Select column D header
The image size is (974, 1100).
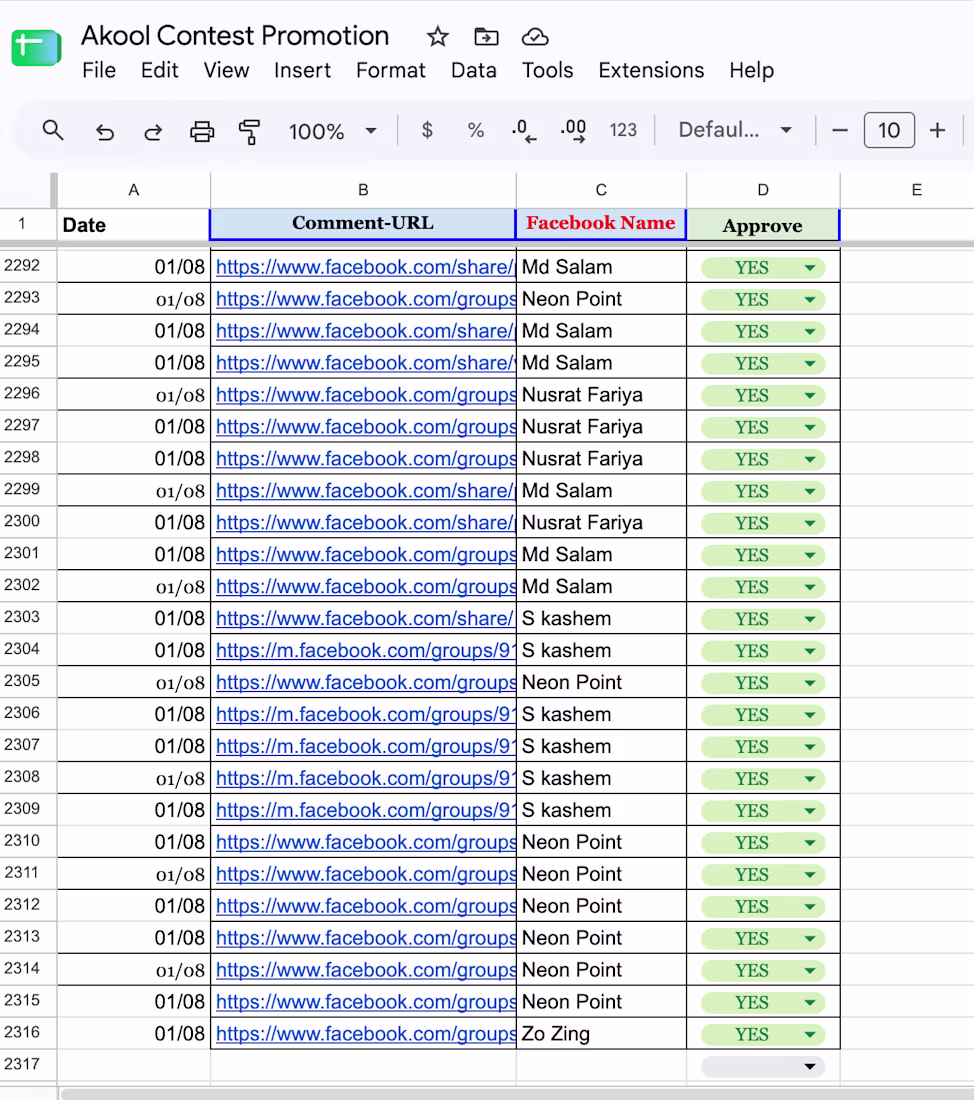(763, 190)
